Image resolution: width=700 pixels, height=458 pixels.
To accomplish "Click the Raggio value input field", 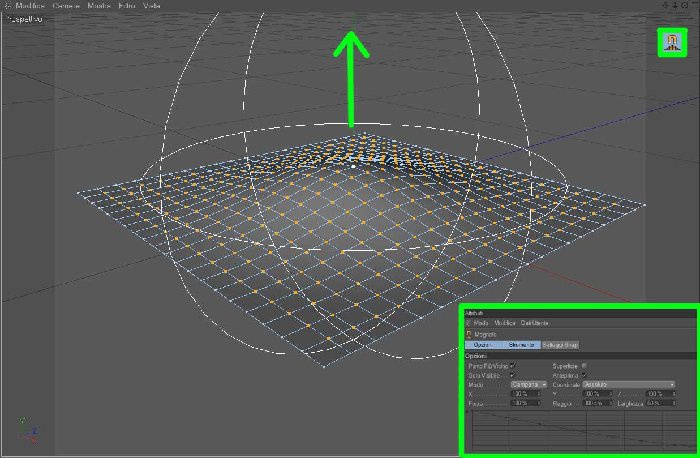I will 596,403.
